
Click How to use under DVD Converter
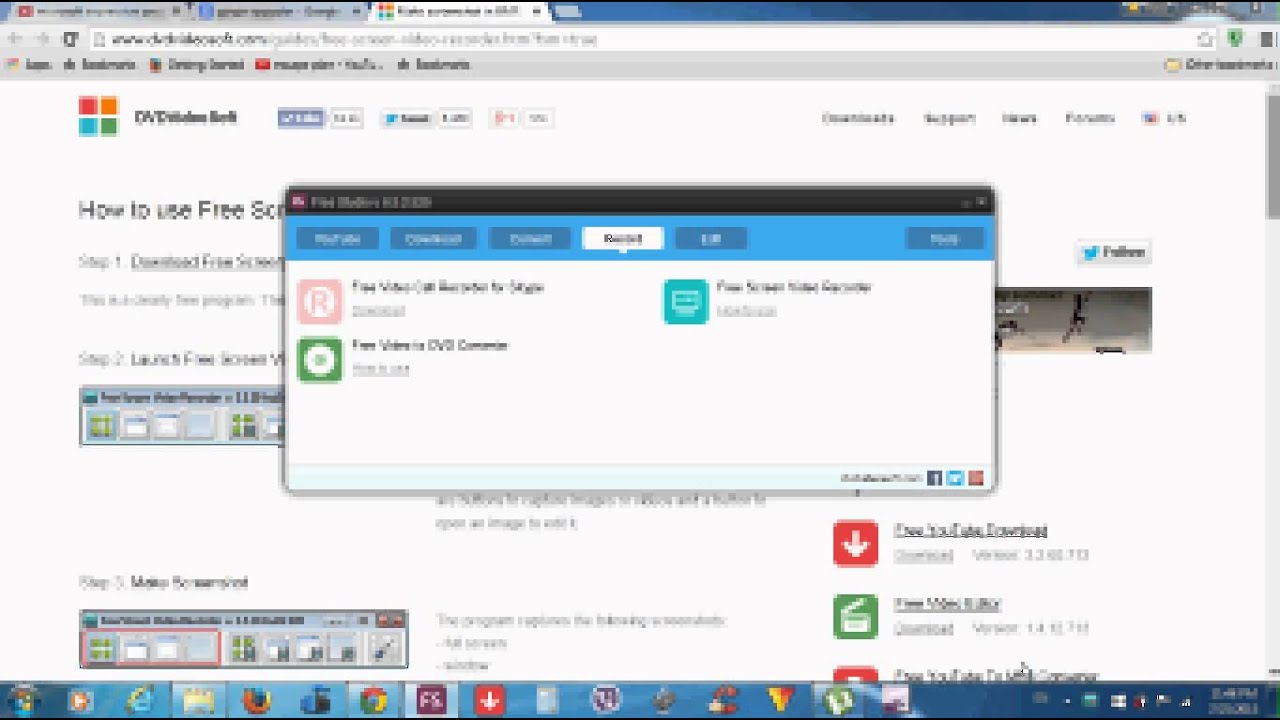point(380,369)
